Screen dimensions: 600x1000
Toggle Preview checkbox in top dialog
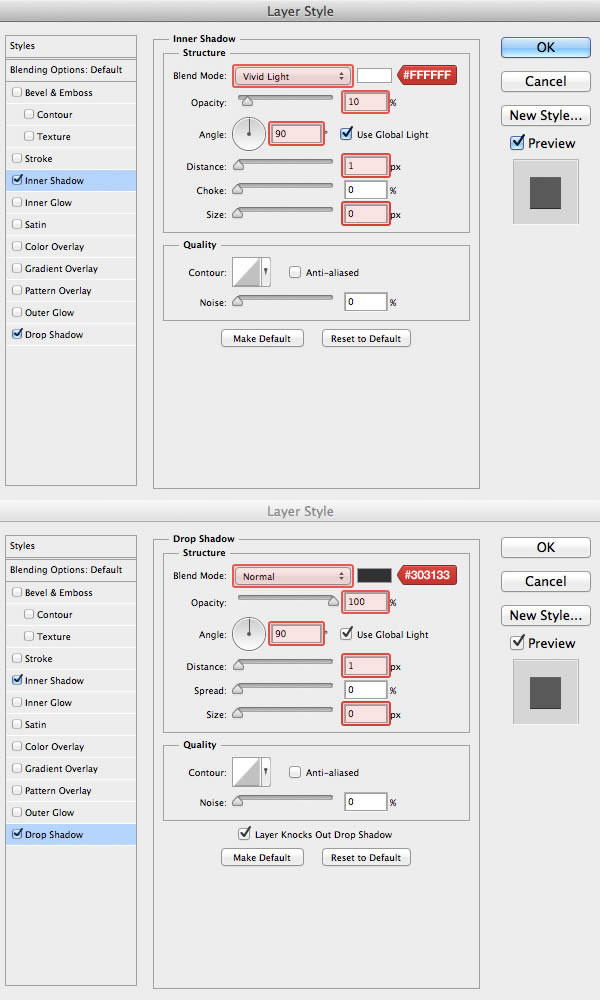518,143
